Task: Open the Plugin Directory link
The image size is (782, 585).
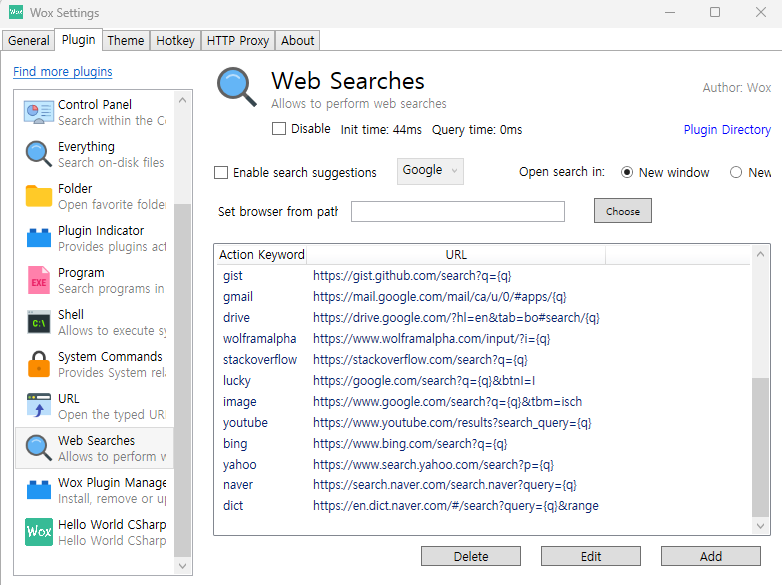Action: 727,130
